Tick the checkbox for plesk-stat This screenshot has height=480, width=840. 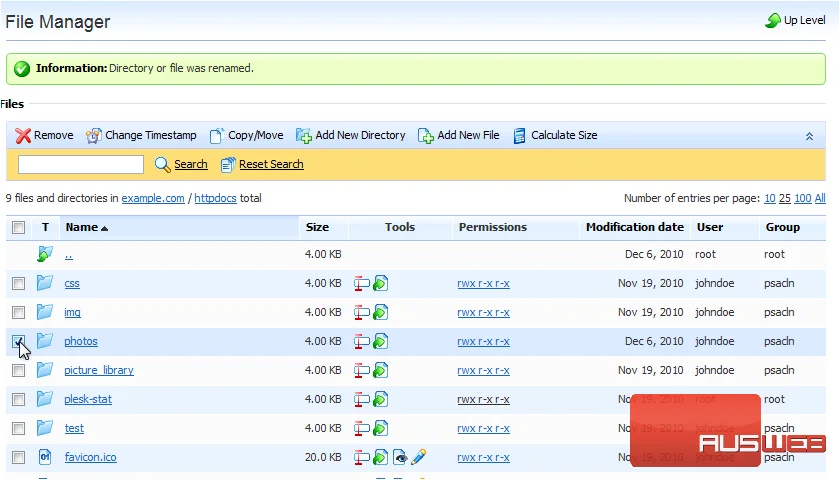click(x=19, y=399)
